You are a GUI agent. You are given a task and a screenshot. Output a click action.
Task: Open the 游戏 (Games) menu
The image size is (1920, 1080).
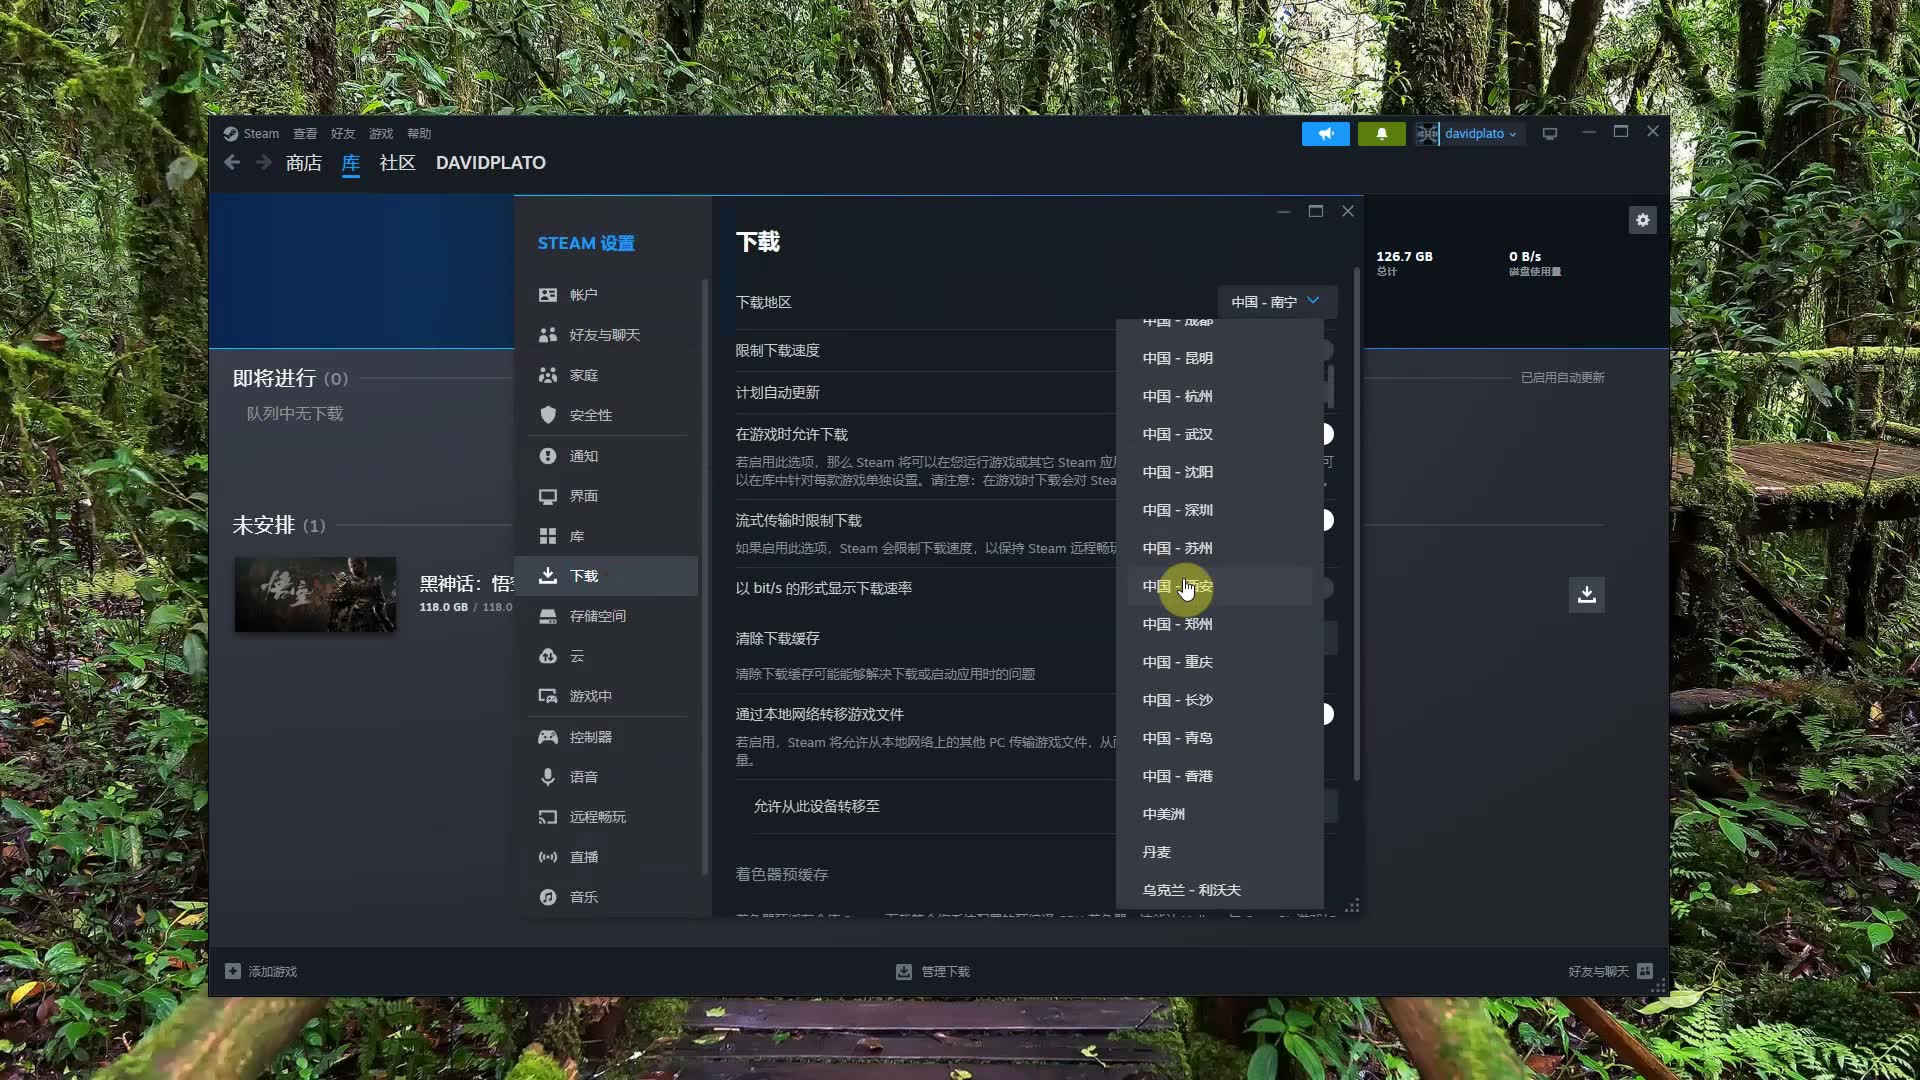pyautogui.click(x=381, y=133)
